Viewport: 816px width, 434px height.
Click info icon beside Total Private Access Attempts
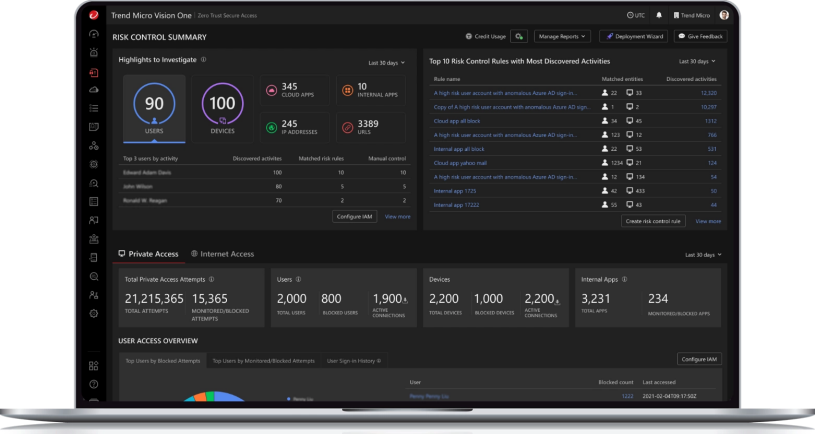211,279
